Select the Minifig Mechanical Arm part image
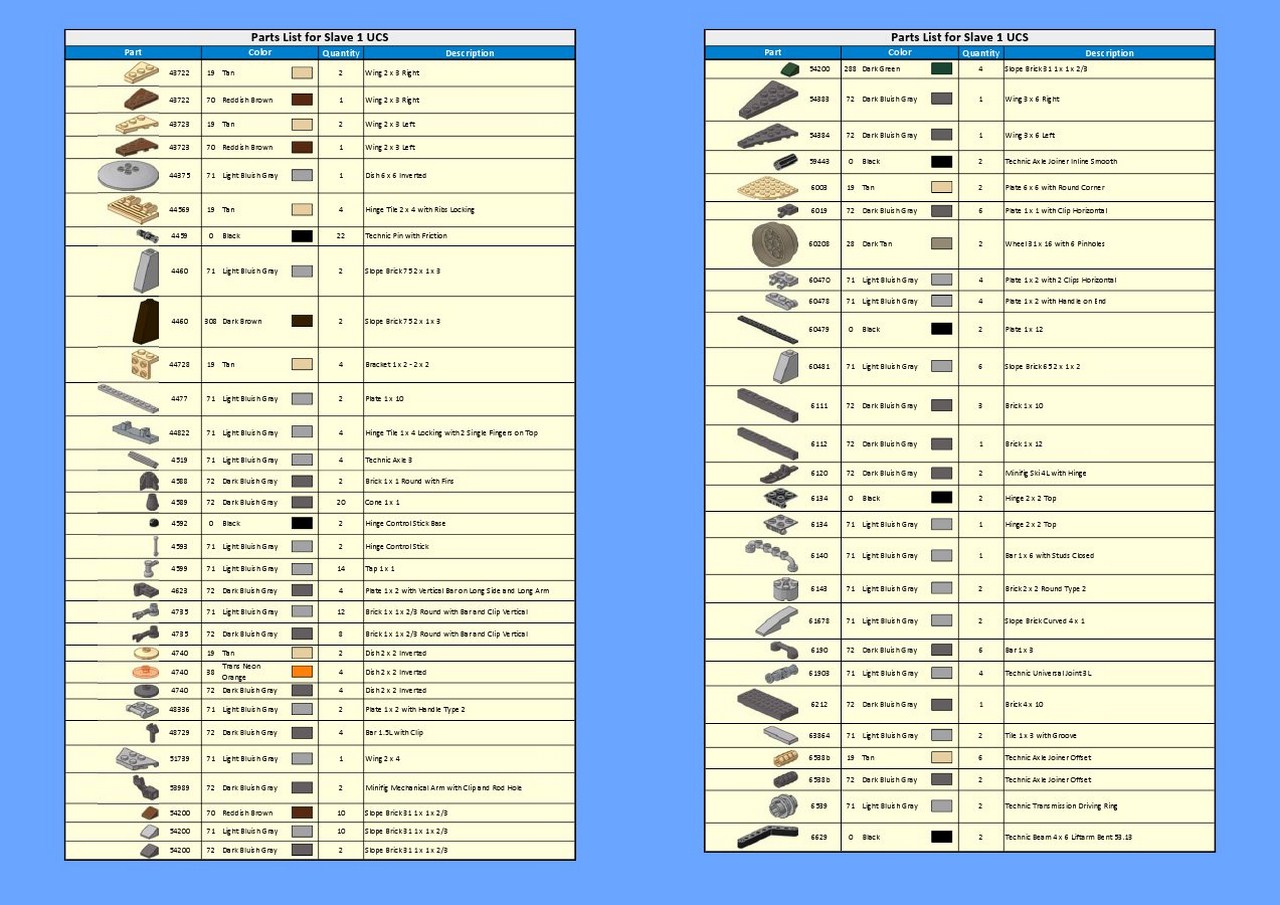 (x=146, y=787)
